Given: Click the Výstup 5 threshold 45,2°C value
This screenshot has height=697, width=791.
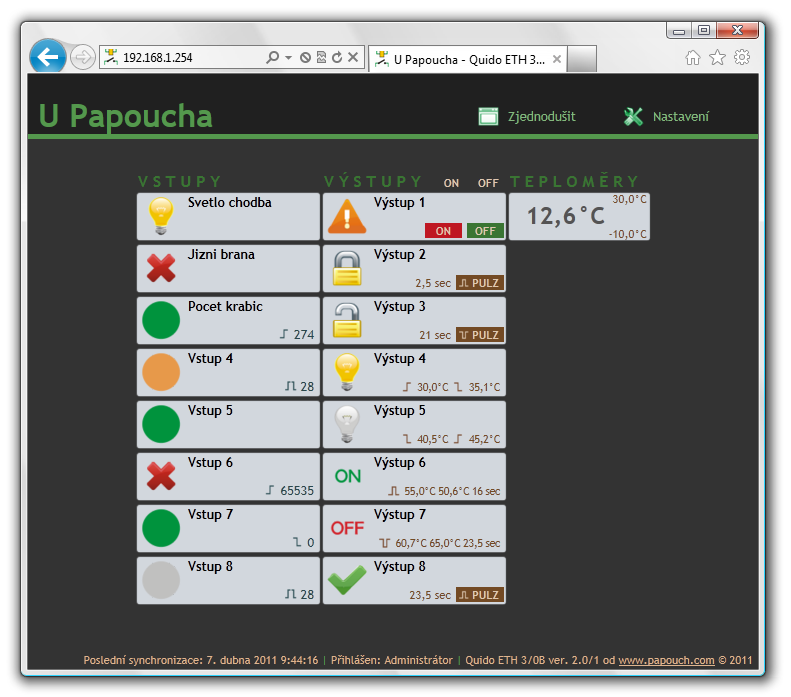Looking at the screenshot, I should click(484, 439).
